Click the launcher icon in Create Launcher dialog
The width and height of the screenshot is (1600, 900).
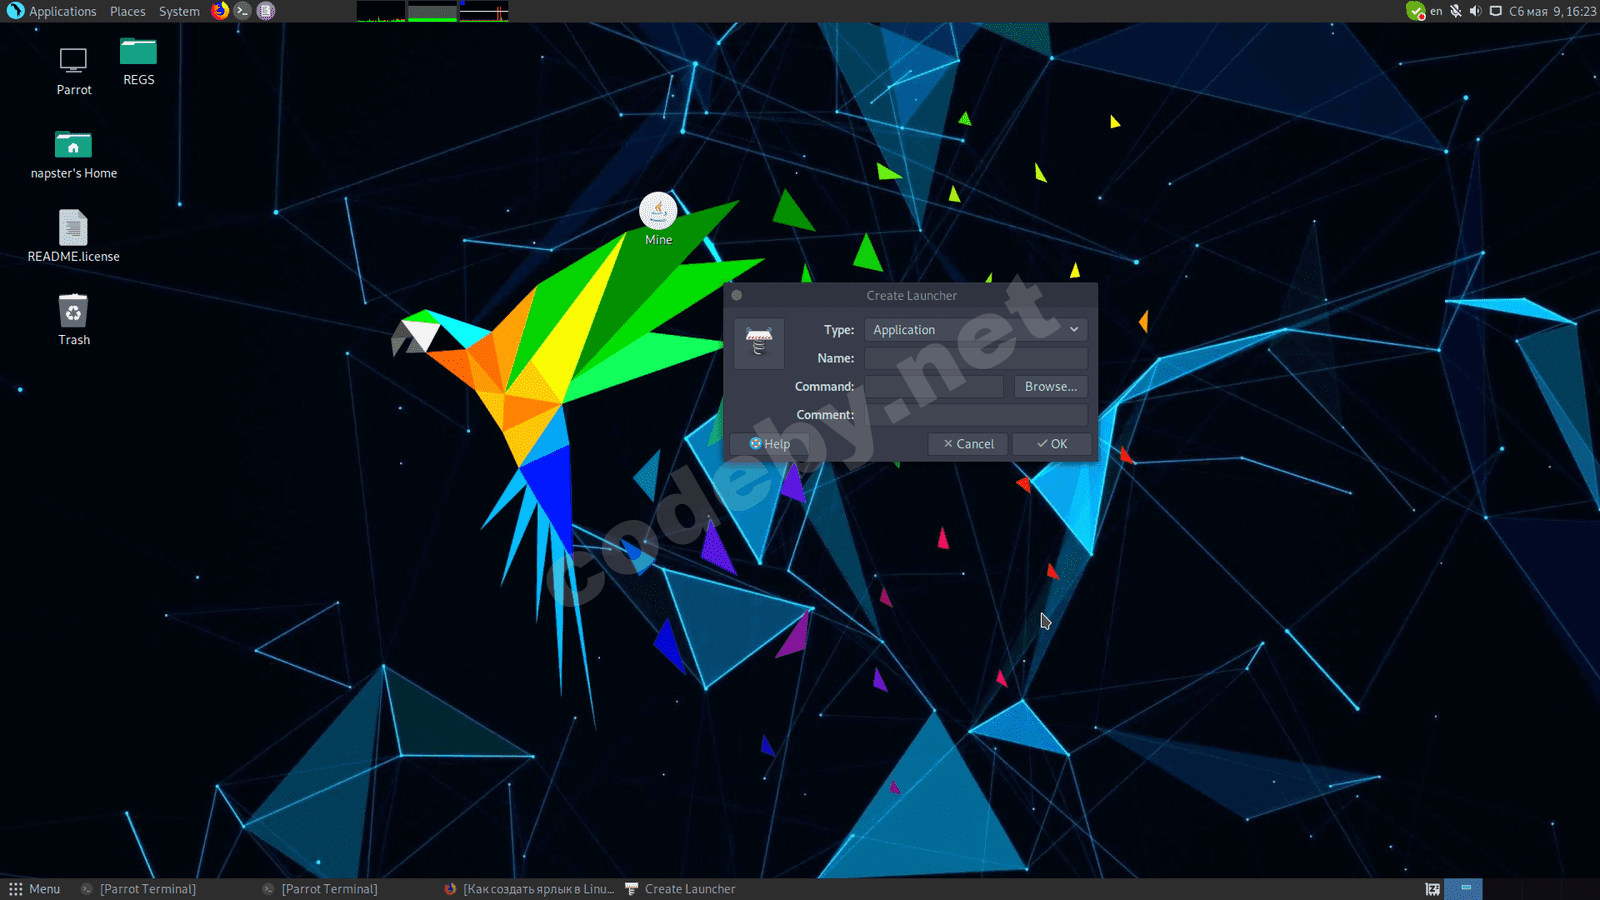(x=759, y=343)
